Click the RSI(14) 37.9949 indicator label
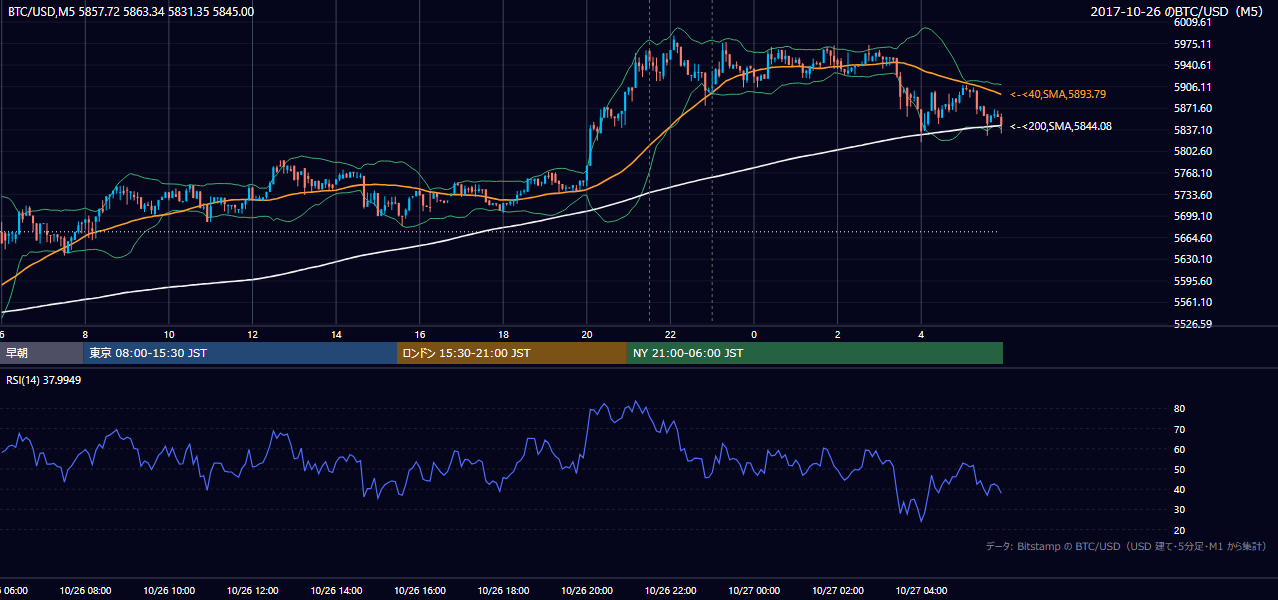Viewport: 1278px width, 600px height. pyautogui.click(x=44, y=381)
